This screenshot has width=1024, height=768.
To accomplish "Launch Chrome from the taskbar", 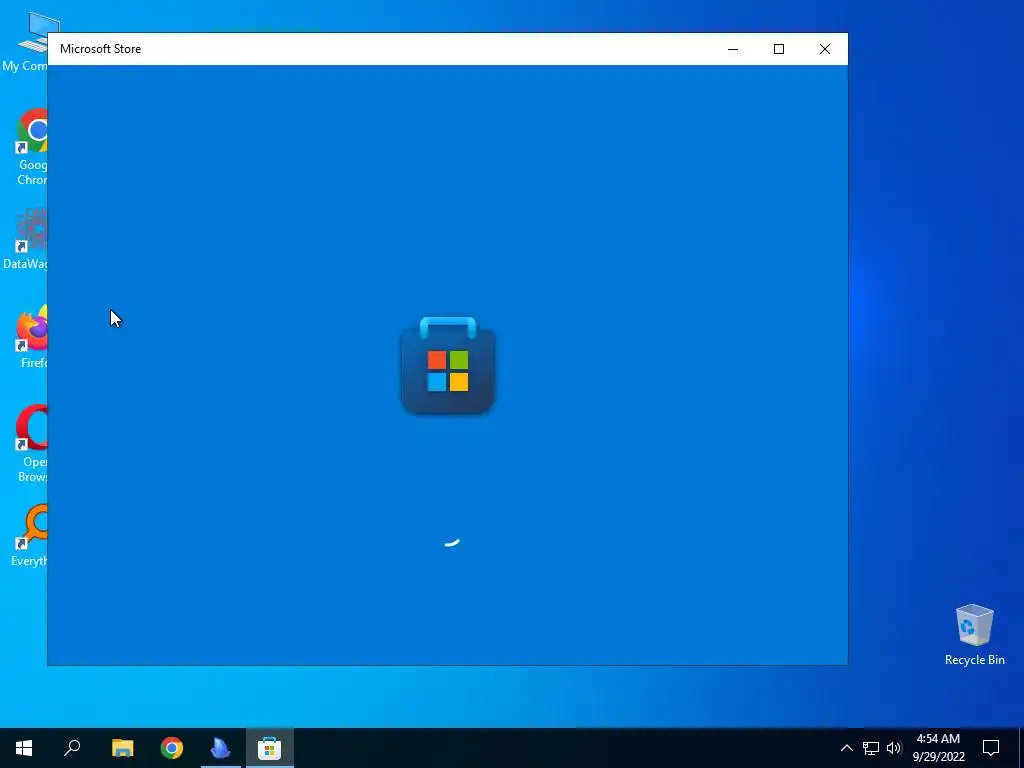I will (x=172, y=748).
